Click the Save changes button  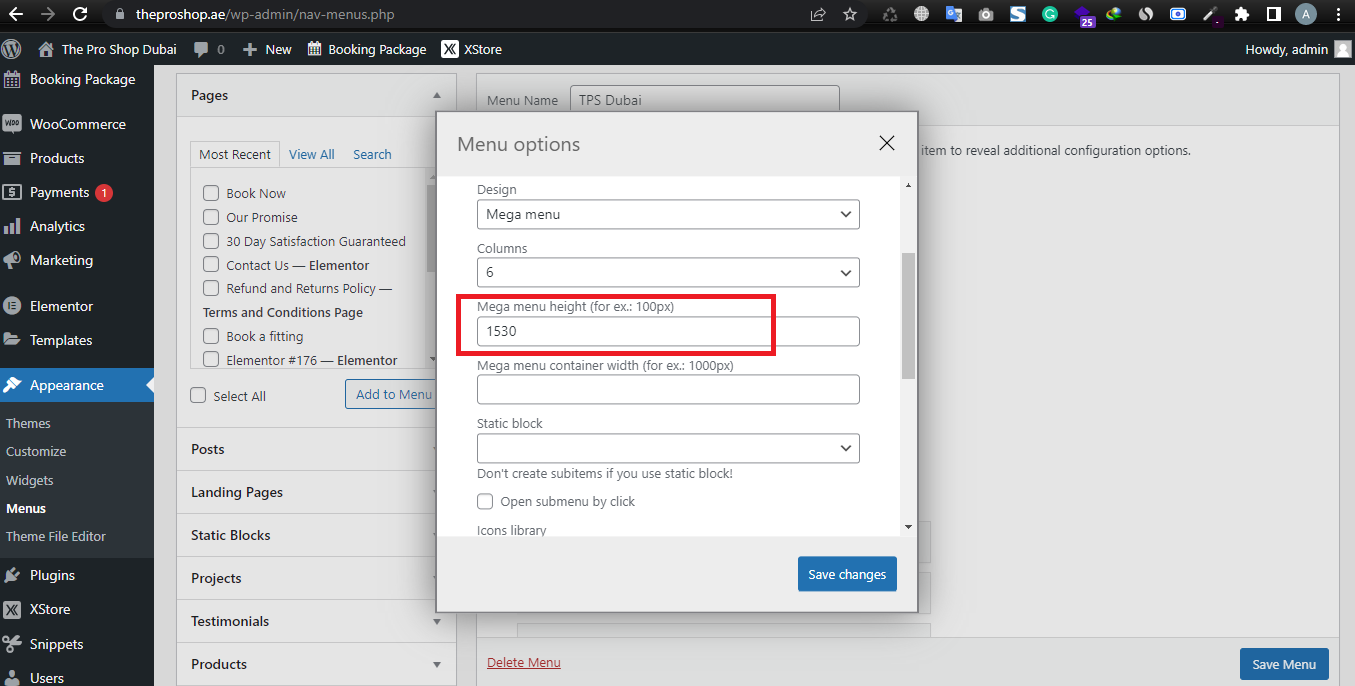point(847,574)
